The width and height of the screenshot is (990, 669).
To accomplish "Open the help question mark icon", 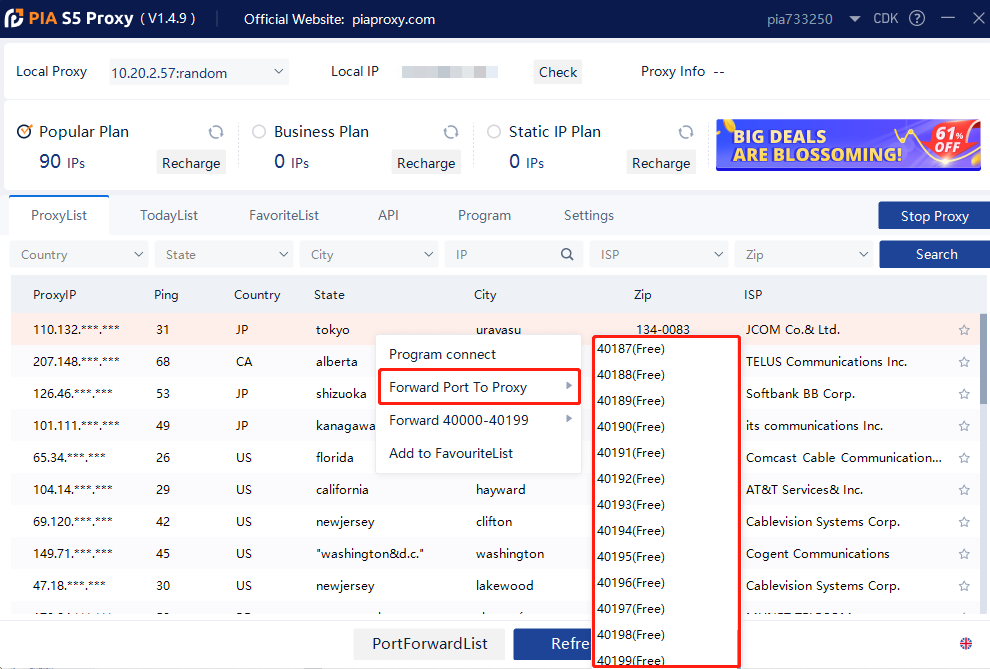I will point(917,18).
